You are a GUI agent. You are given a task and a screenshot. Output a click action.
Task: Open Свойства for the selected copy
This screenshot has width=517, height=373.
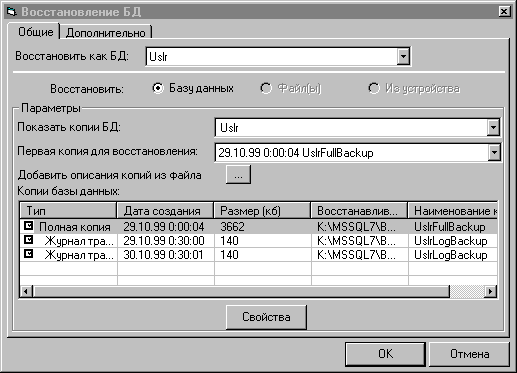[x=266, y=317]
